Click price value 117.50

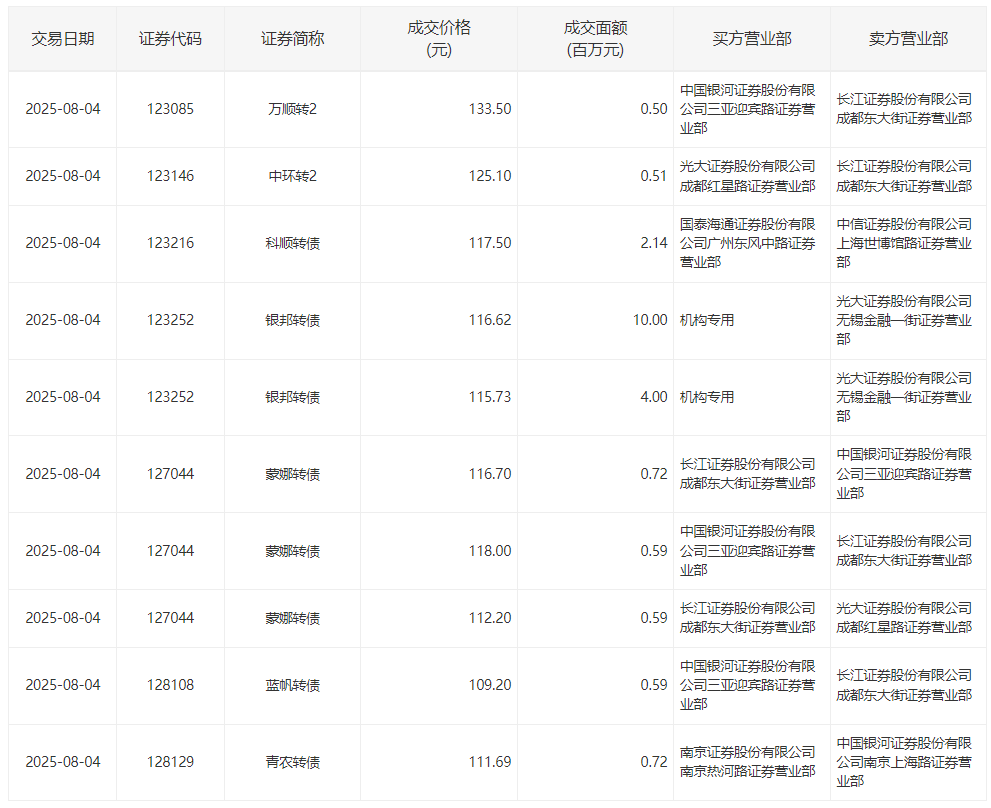click(490, 243)
